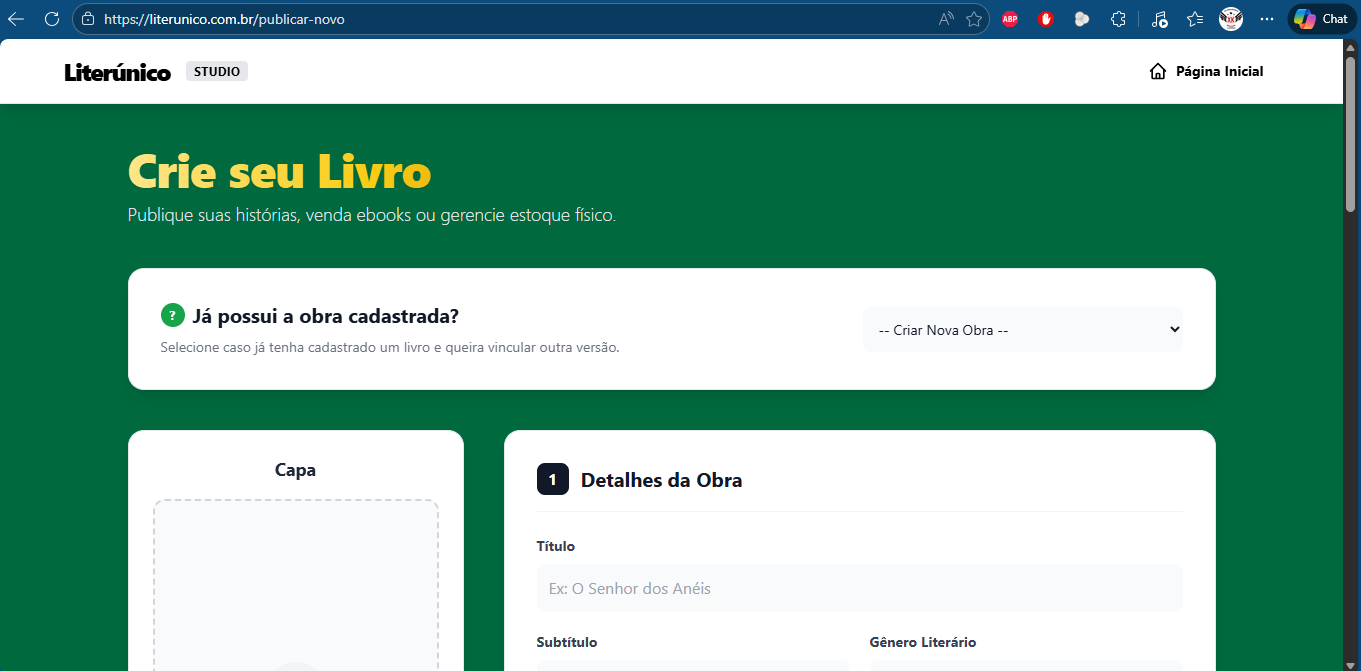
Task: Open the browser profile avatar
Action: point(1231,19)
